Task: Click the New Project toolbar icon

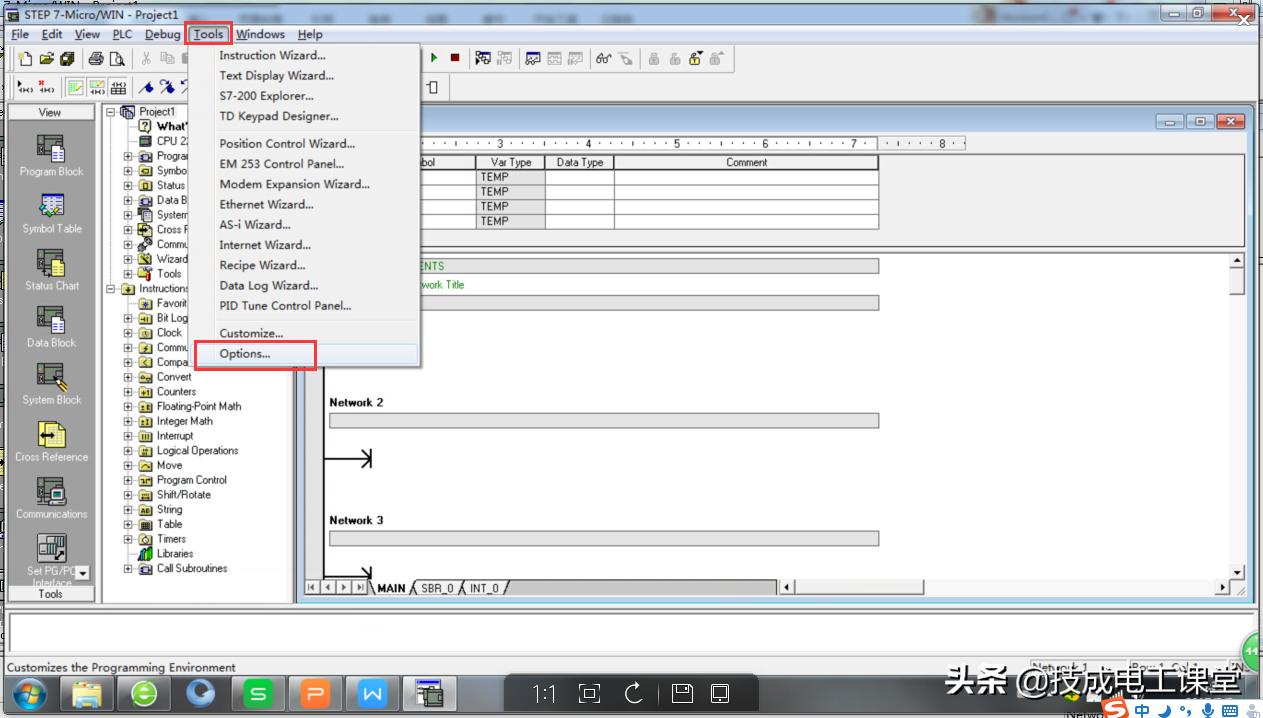Action: [x=25, y=58]
